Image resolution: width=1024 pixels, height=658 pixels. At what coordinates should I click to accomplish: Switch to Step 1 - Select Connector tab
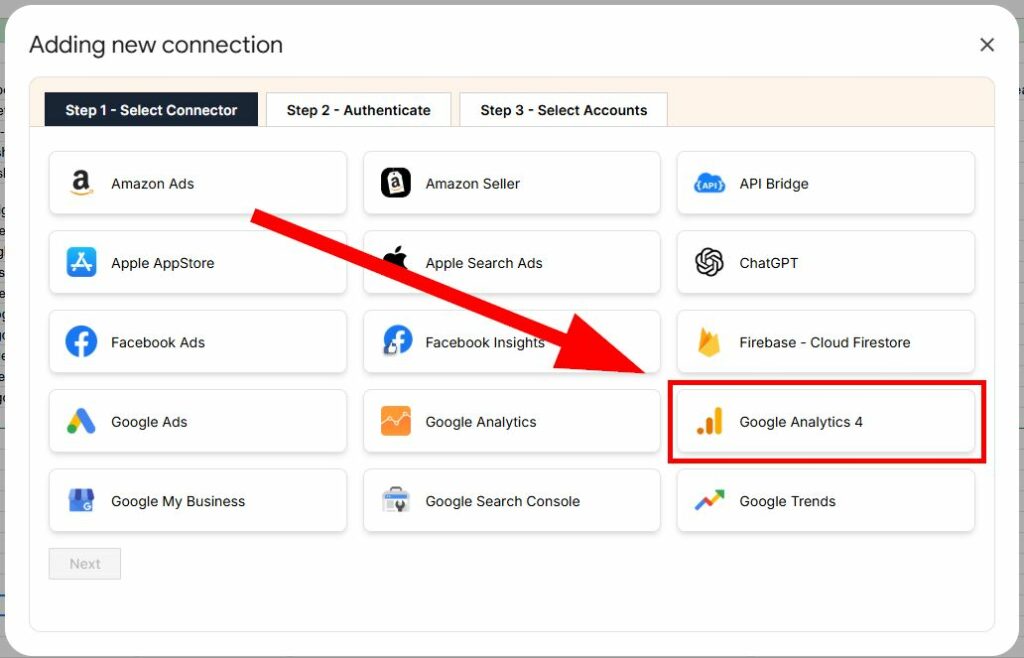coord(151,110)
